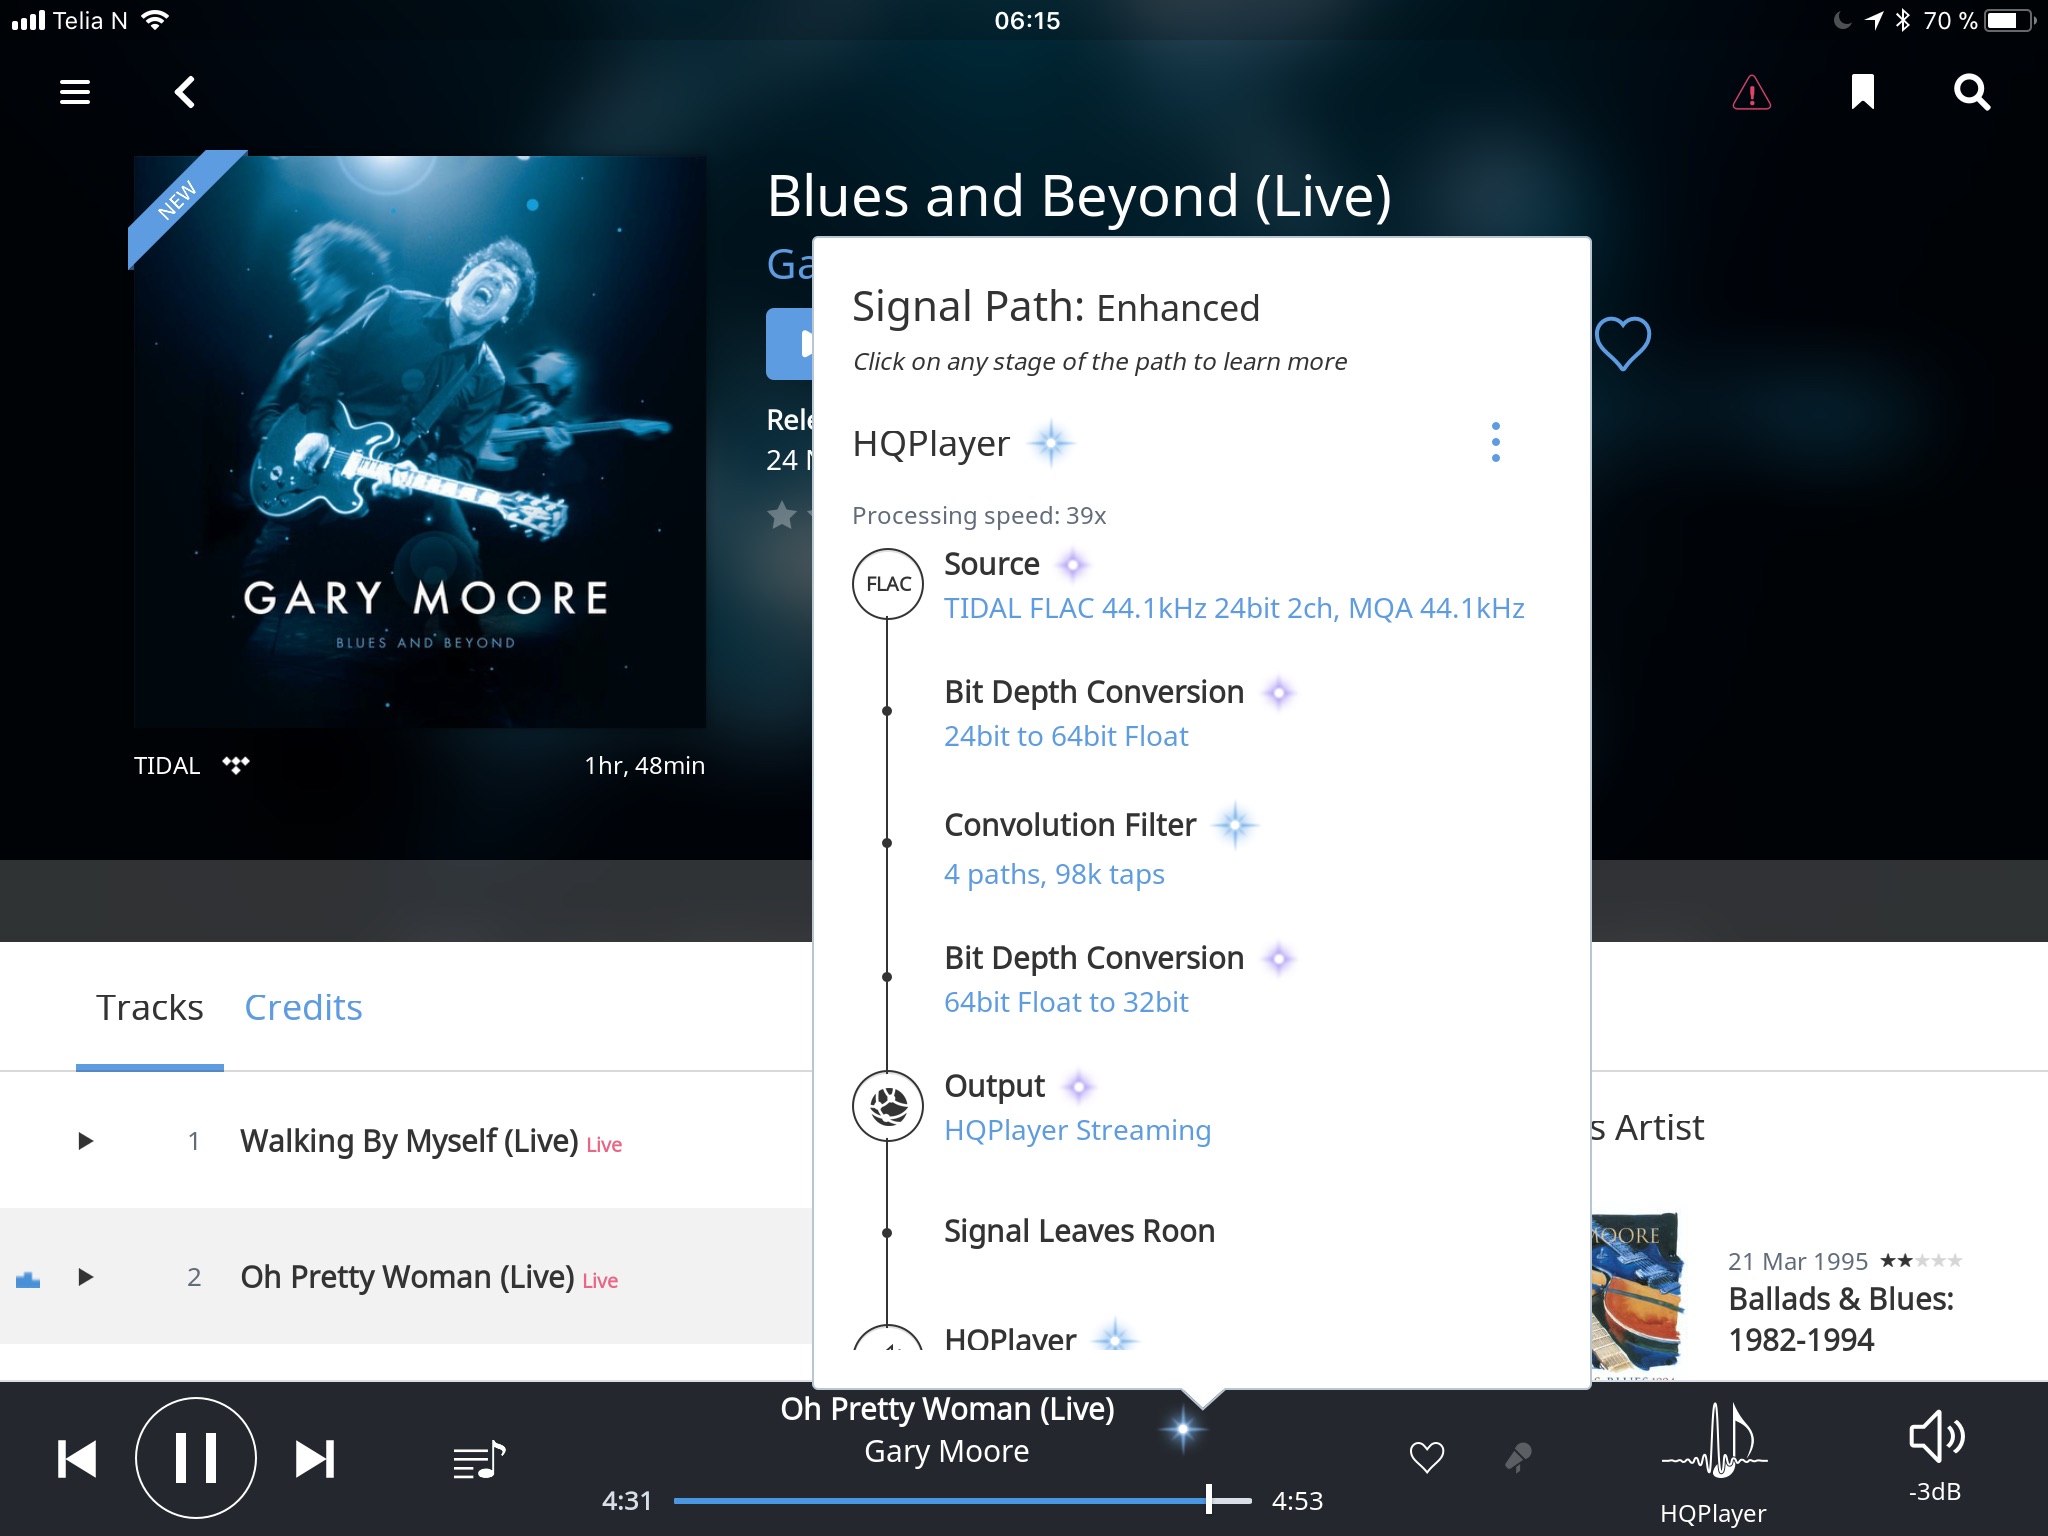Open HQPlayer zone picker
This screenshot has height=1536, width=2048.
pos(1713,1462)
